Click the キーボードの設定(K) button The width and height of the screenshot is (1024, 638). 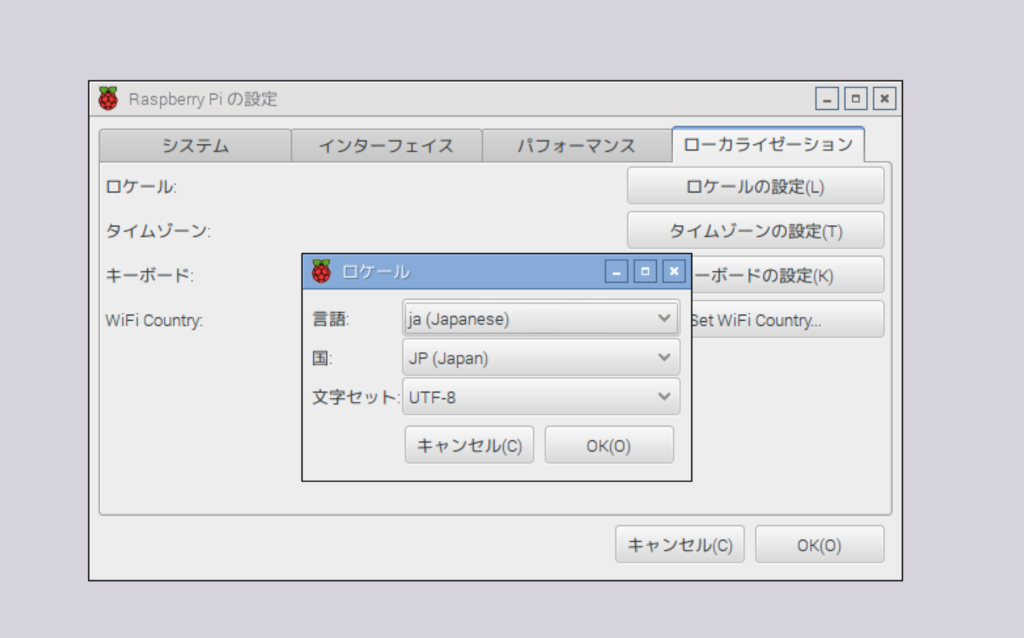788,275
